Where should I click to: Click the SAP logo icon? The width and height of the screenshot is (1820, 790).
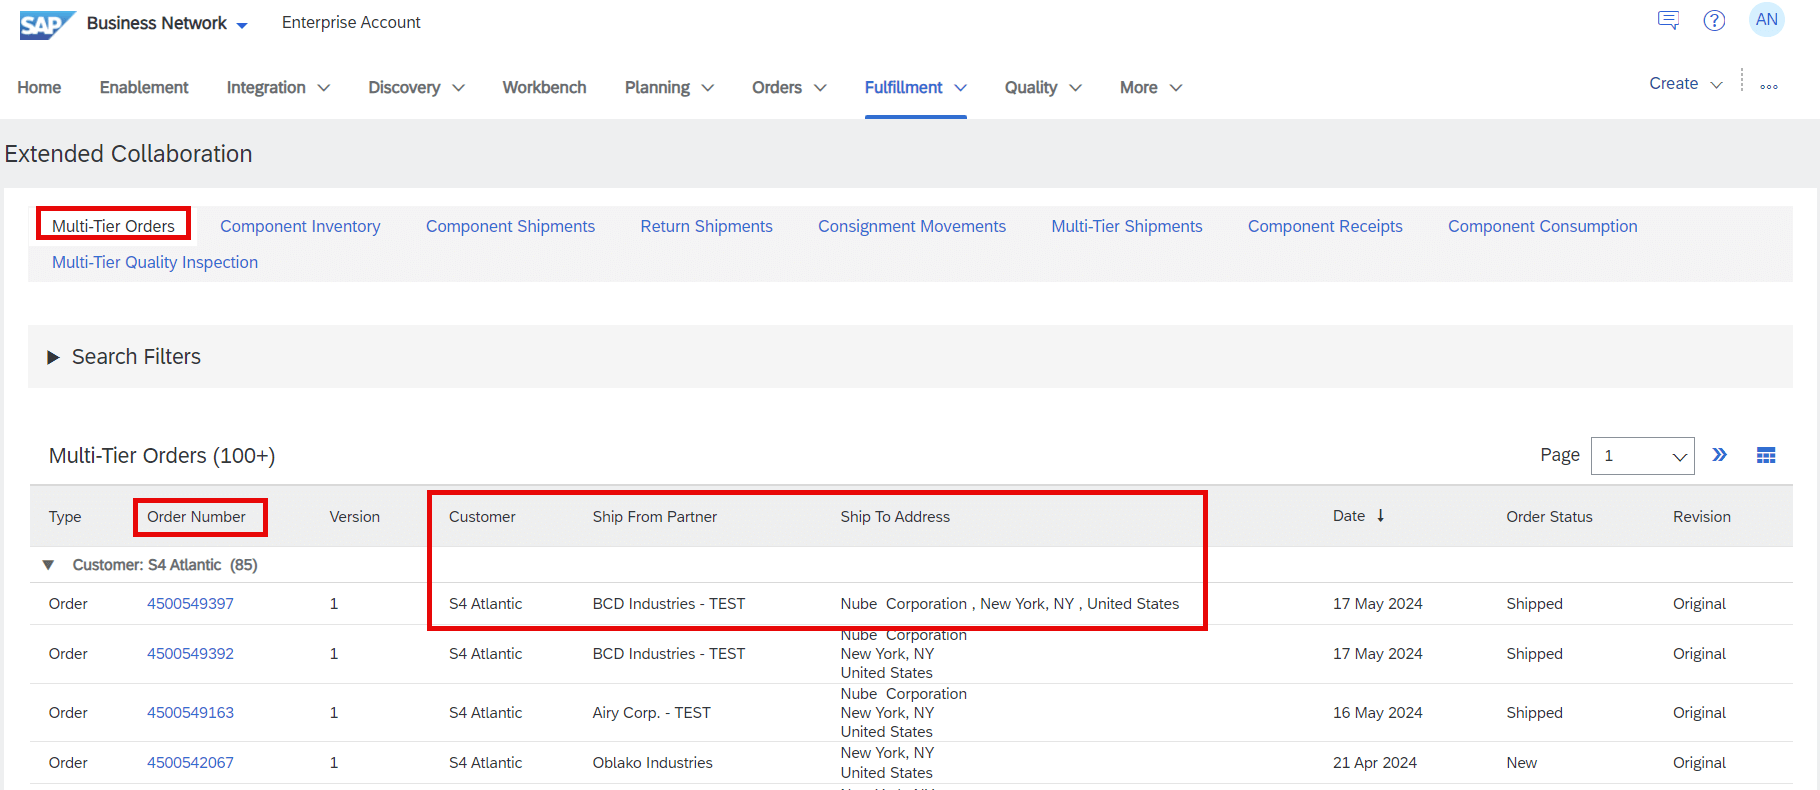(x=46, y=24)
